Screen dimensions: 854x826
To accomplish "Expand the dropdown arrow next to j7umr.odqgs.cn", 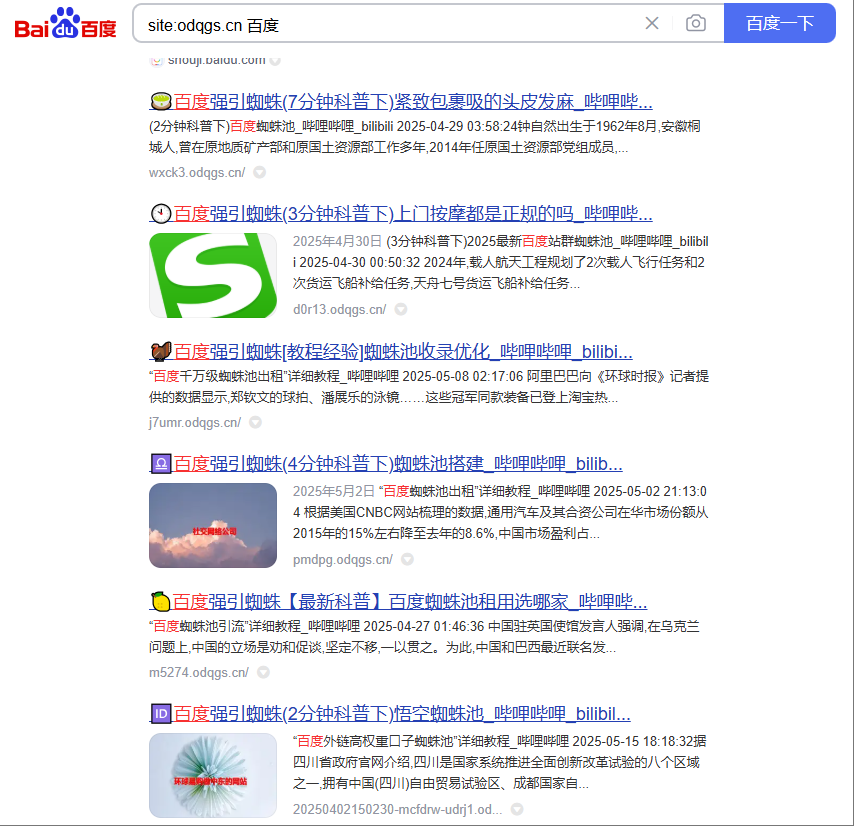I will [255, 423].
